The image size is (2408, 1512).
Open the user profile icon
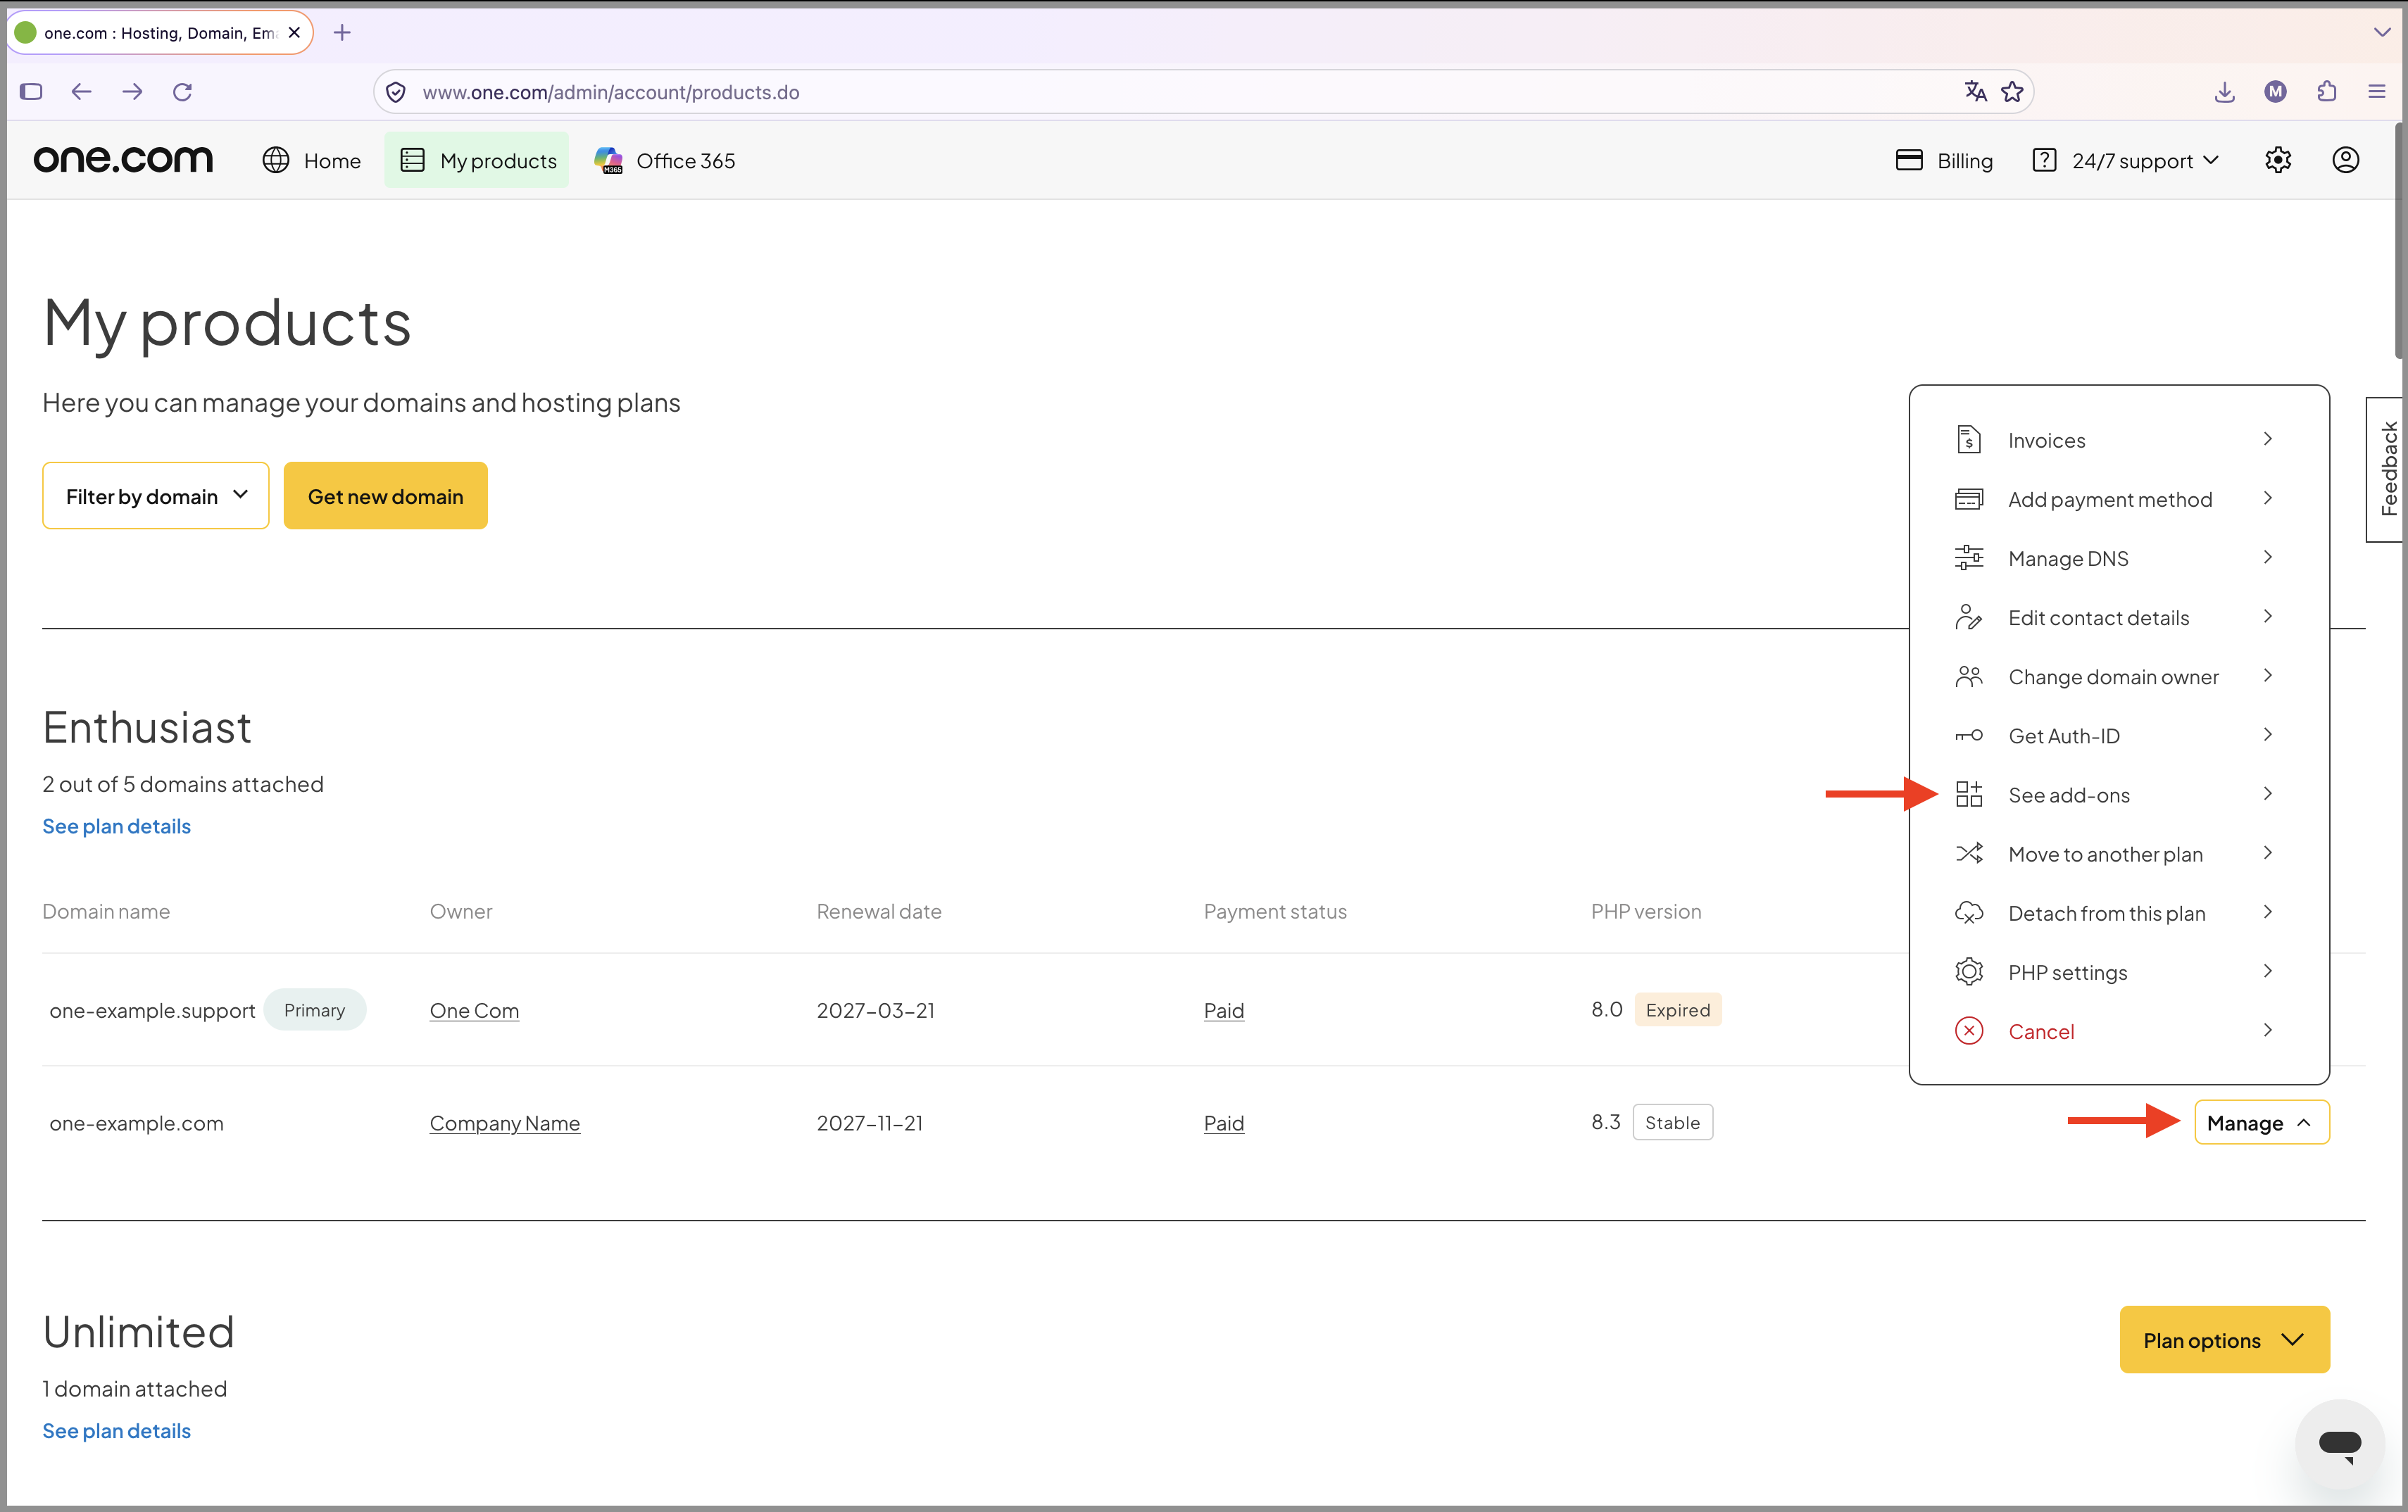(2345, 160)
